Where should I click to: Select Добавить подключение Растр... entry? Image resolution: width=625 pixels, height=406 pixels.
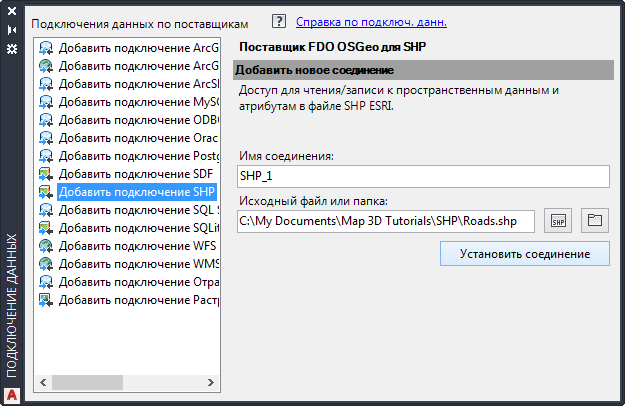pos(139,300)
